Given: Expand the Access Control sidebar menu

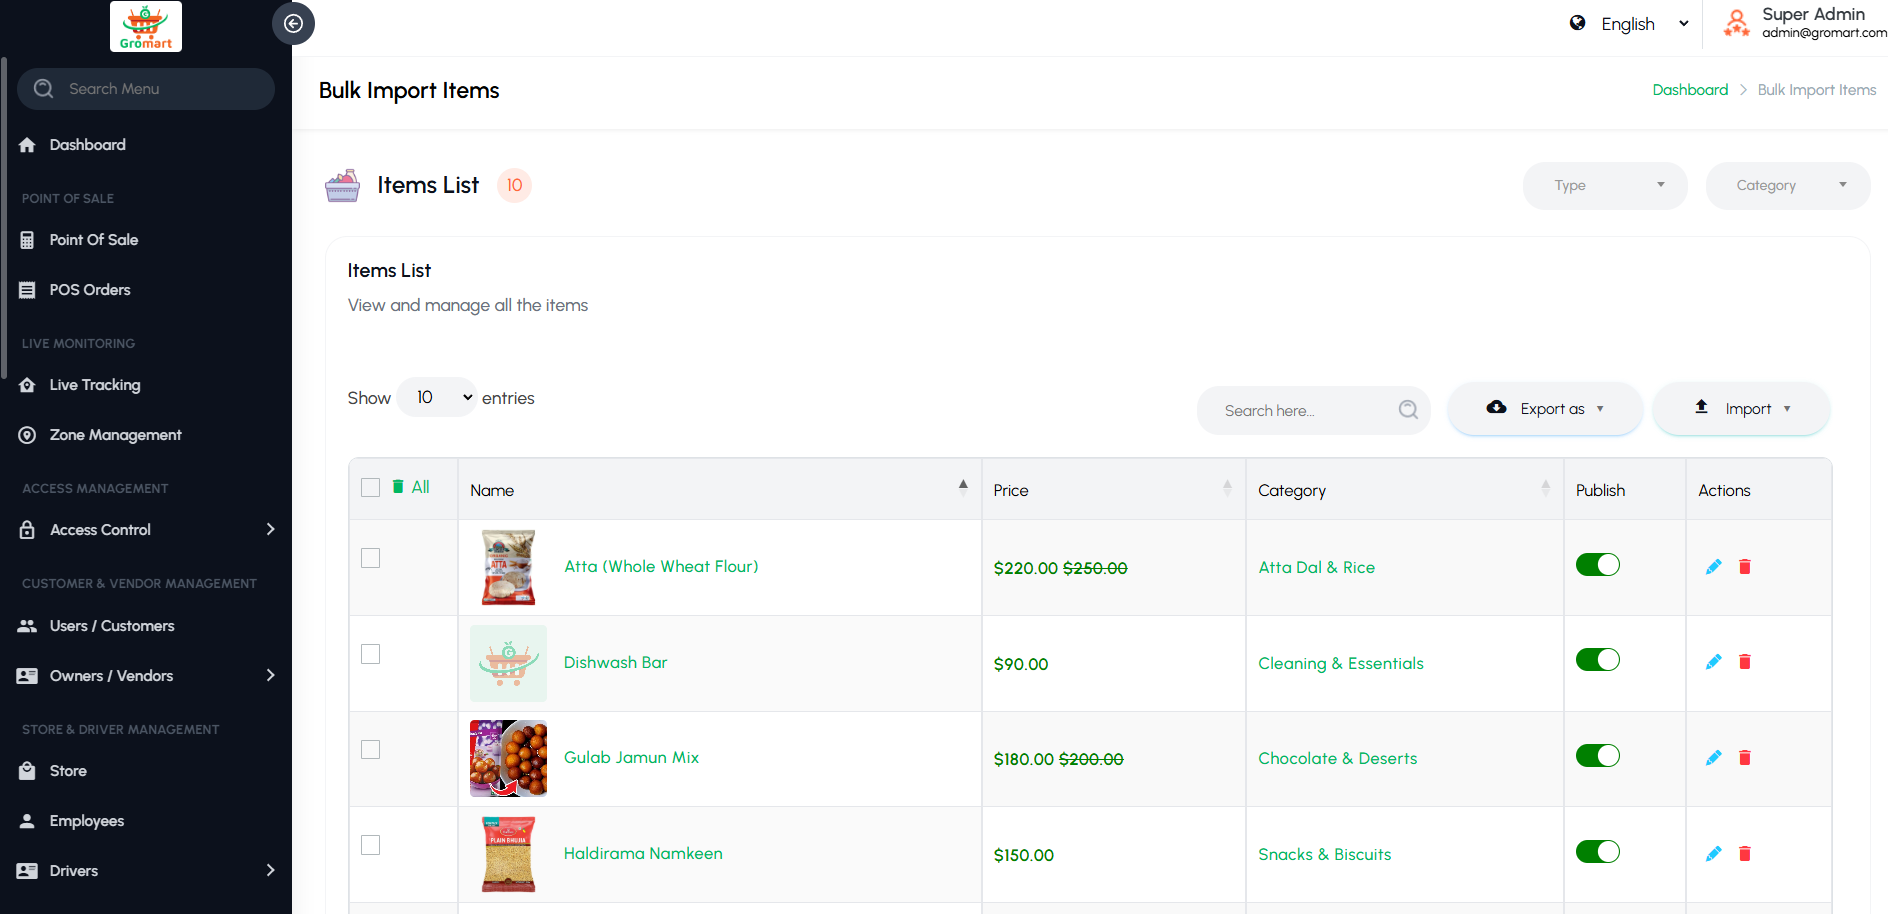Looking at the screenshot, I should [x=146, y=530].
